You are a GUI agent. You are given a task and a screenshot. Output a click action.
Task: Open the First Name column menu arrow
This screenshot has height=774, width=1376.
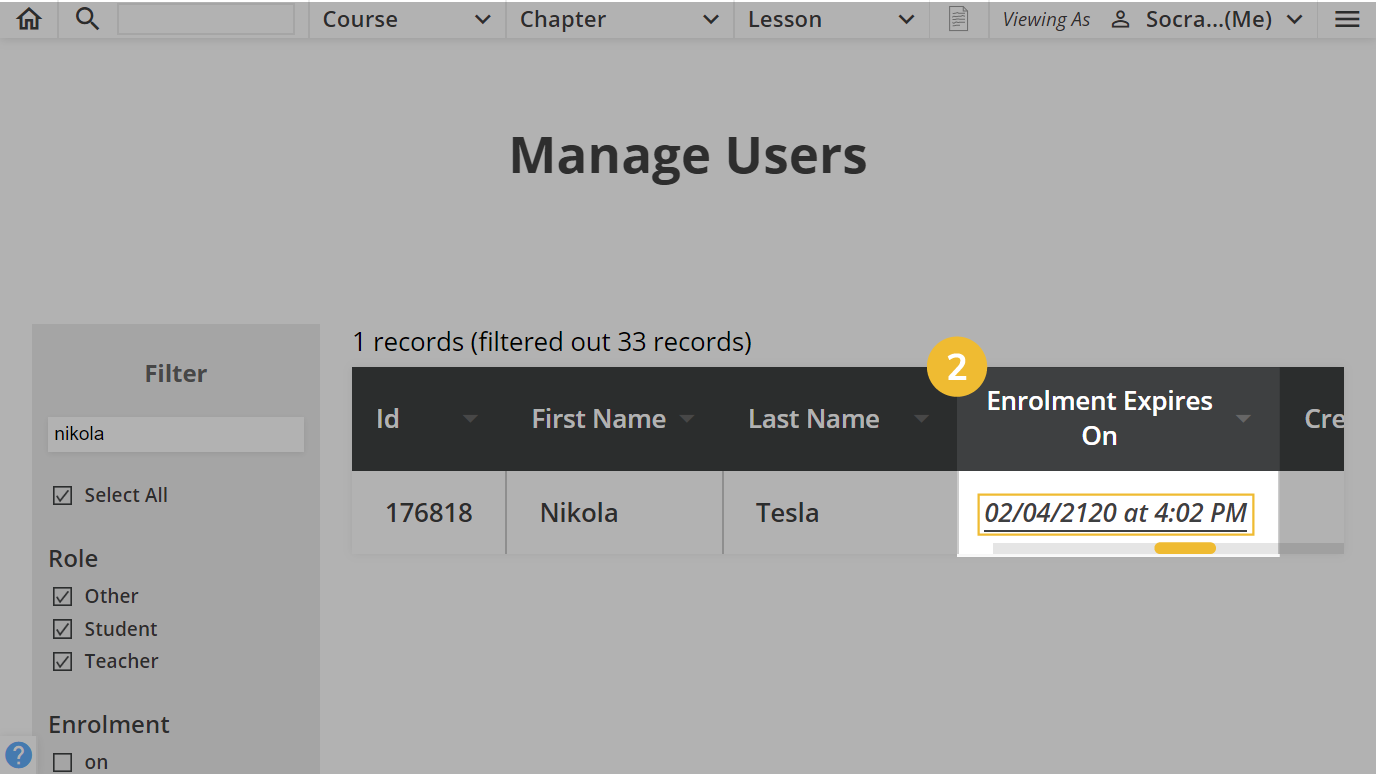pyautogui.click(x=687, y=419)
